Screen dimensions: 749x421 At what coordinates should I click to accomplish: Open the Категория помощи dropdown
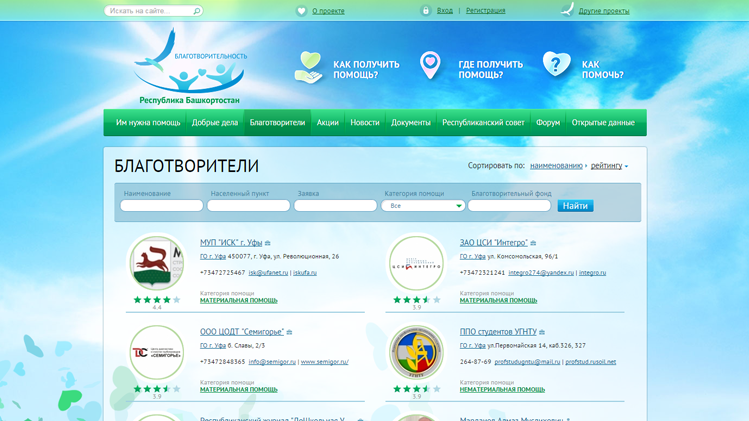[x=423, y=206]
